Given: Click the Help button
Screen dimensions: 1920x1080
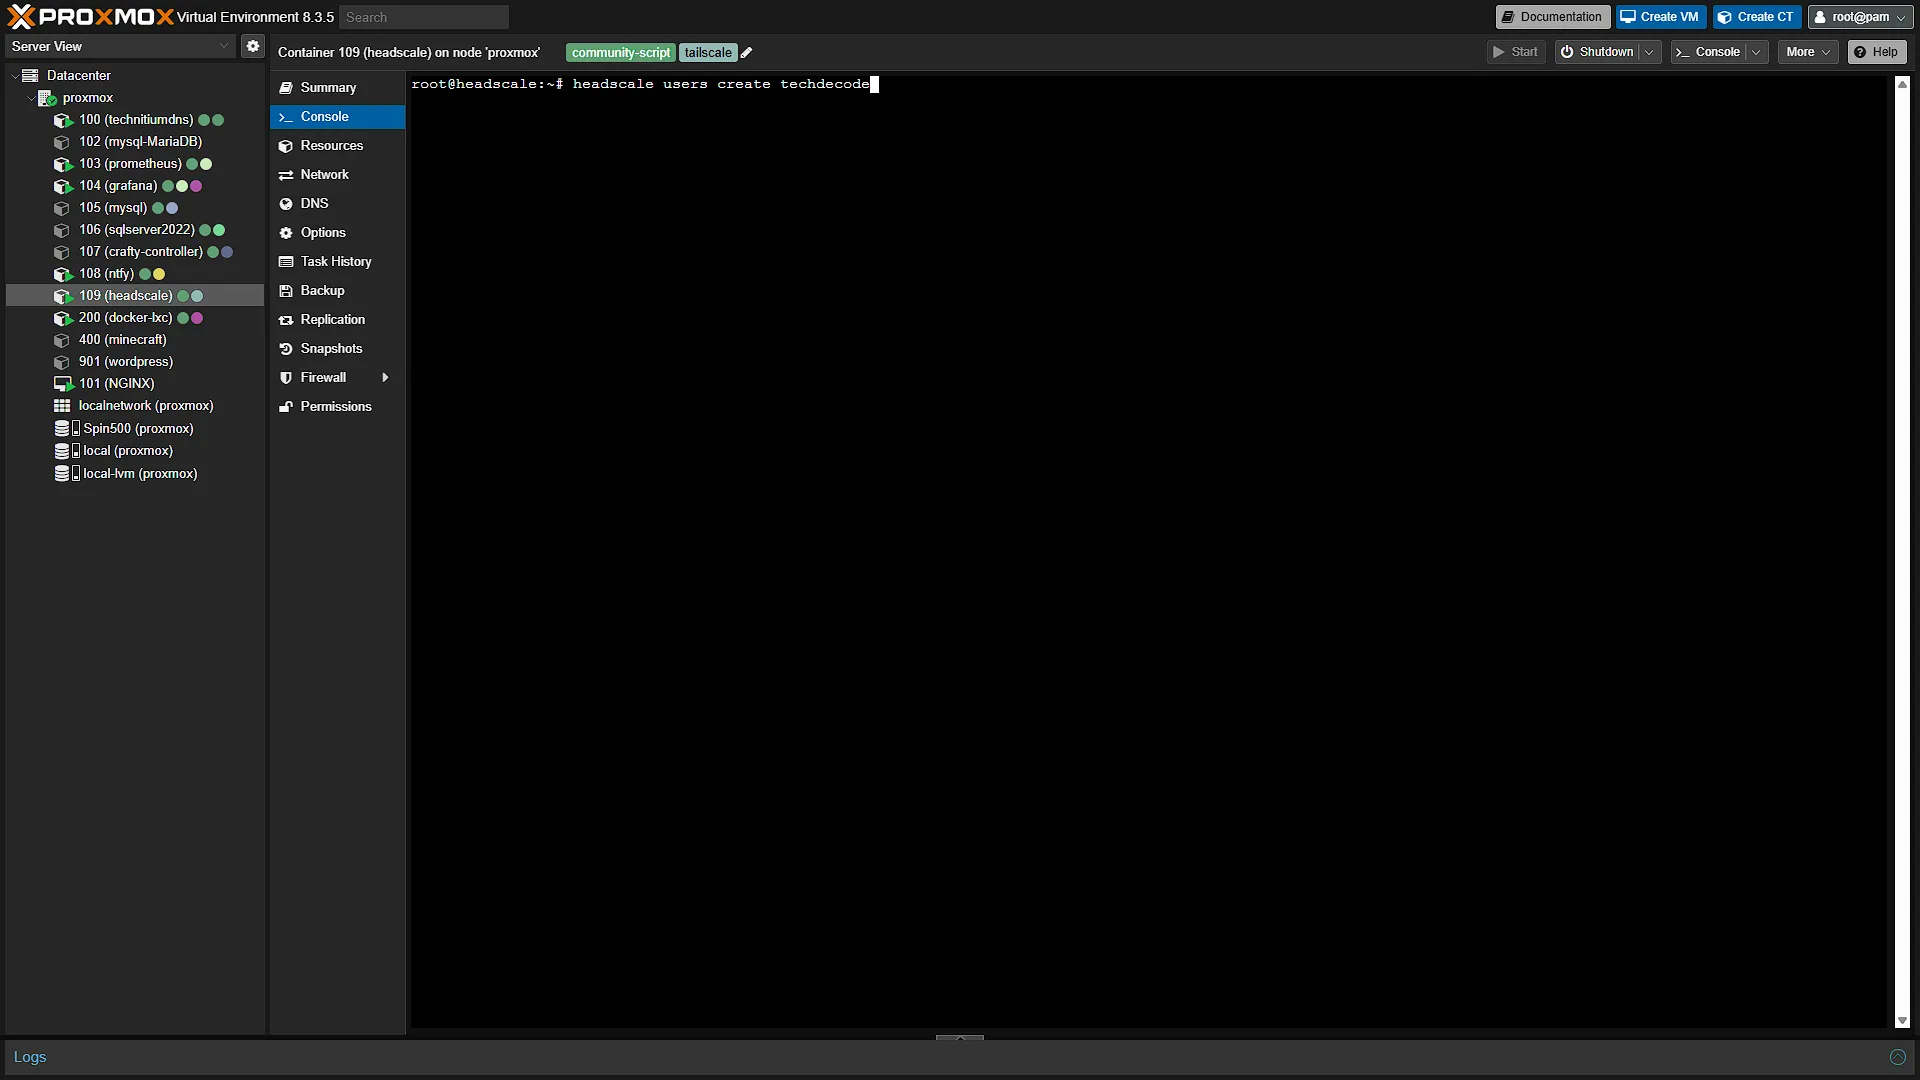Looking at the screenshot, I should [1876, 52].
